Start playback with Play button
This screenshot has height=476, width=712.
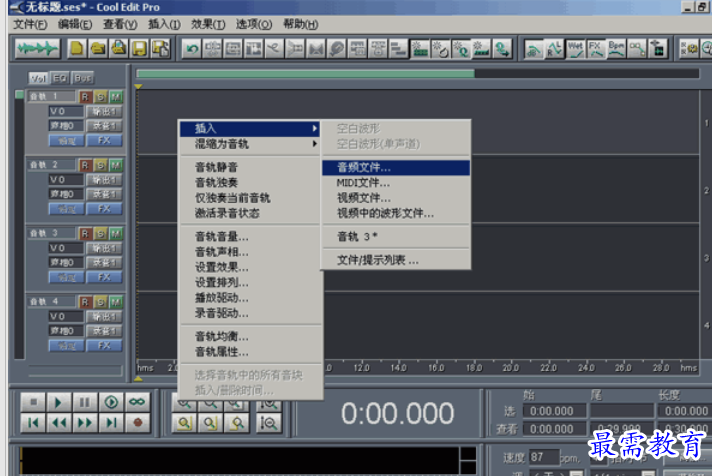[58, 402]
